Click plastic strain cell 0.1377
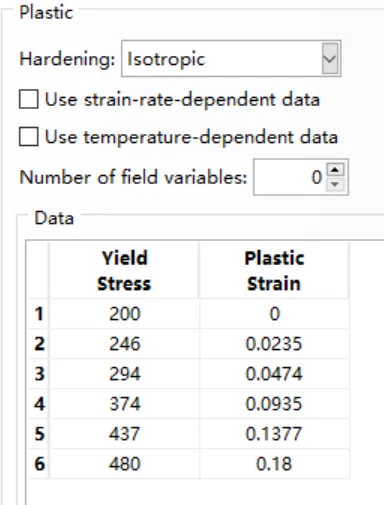The image size is (384, 505). tap(274, 434)
